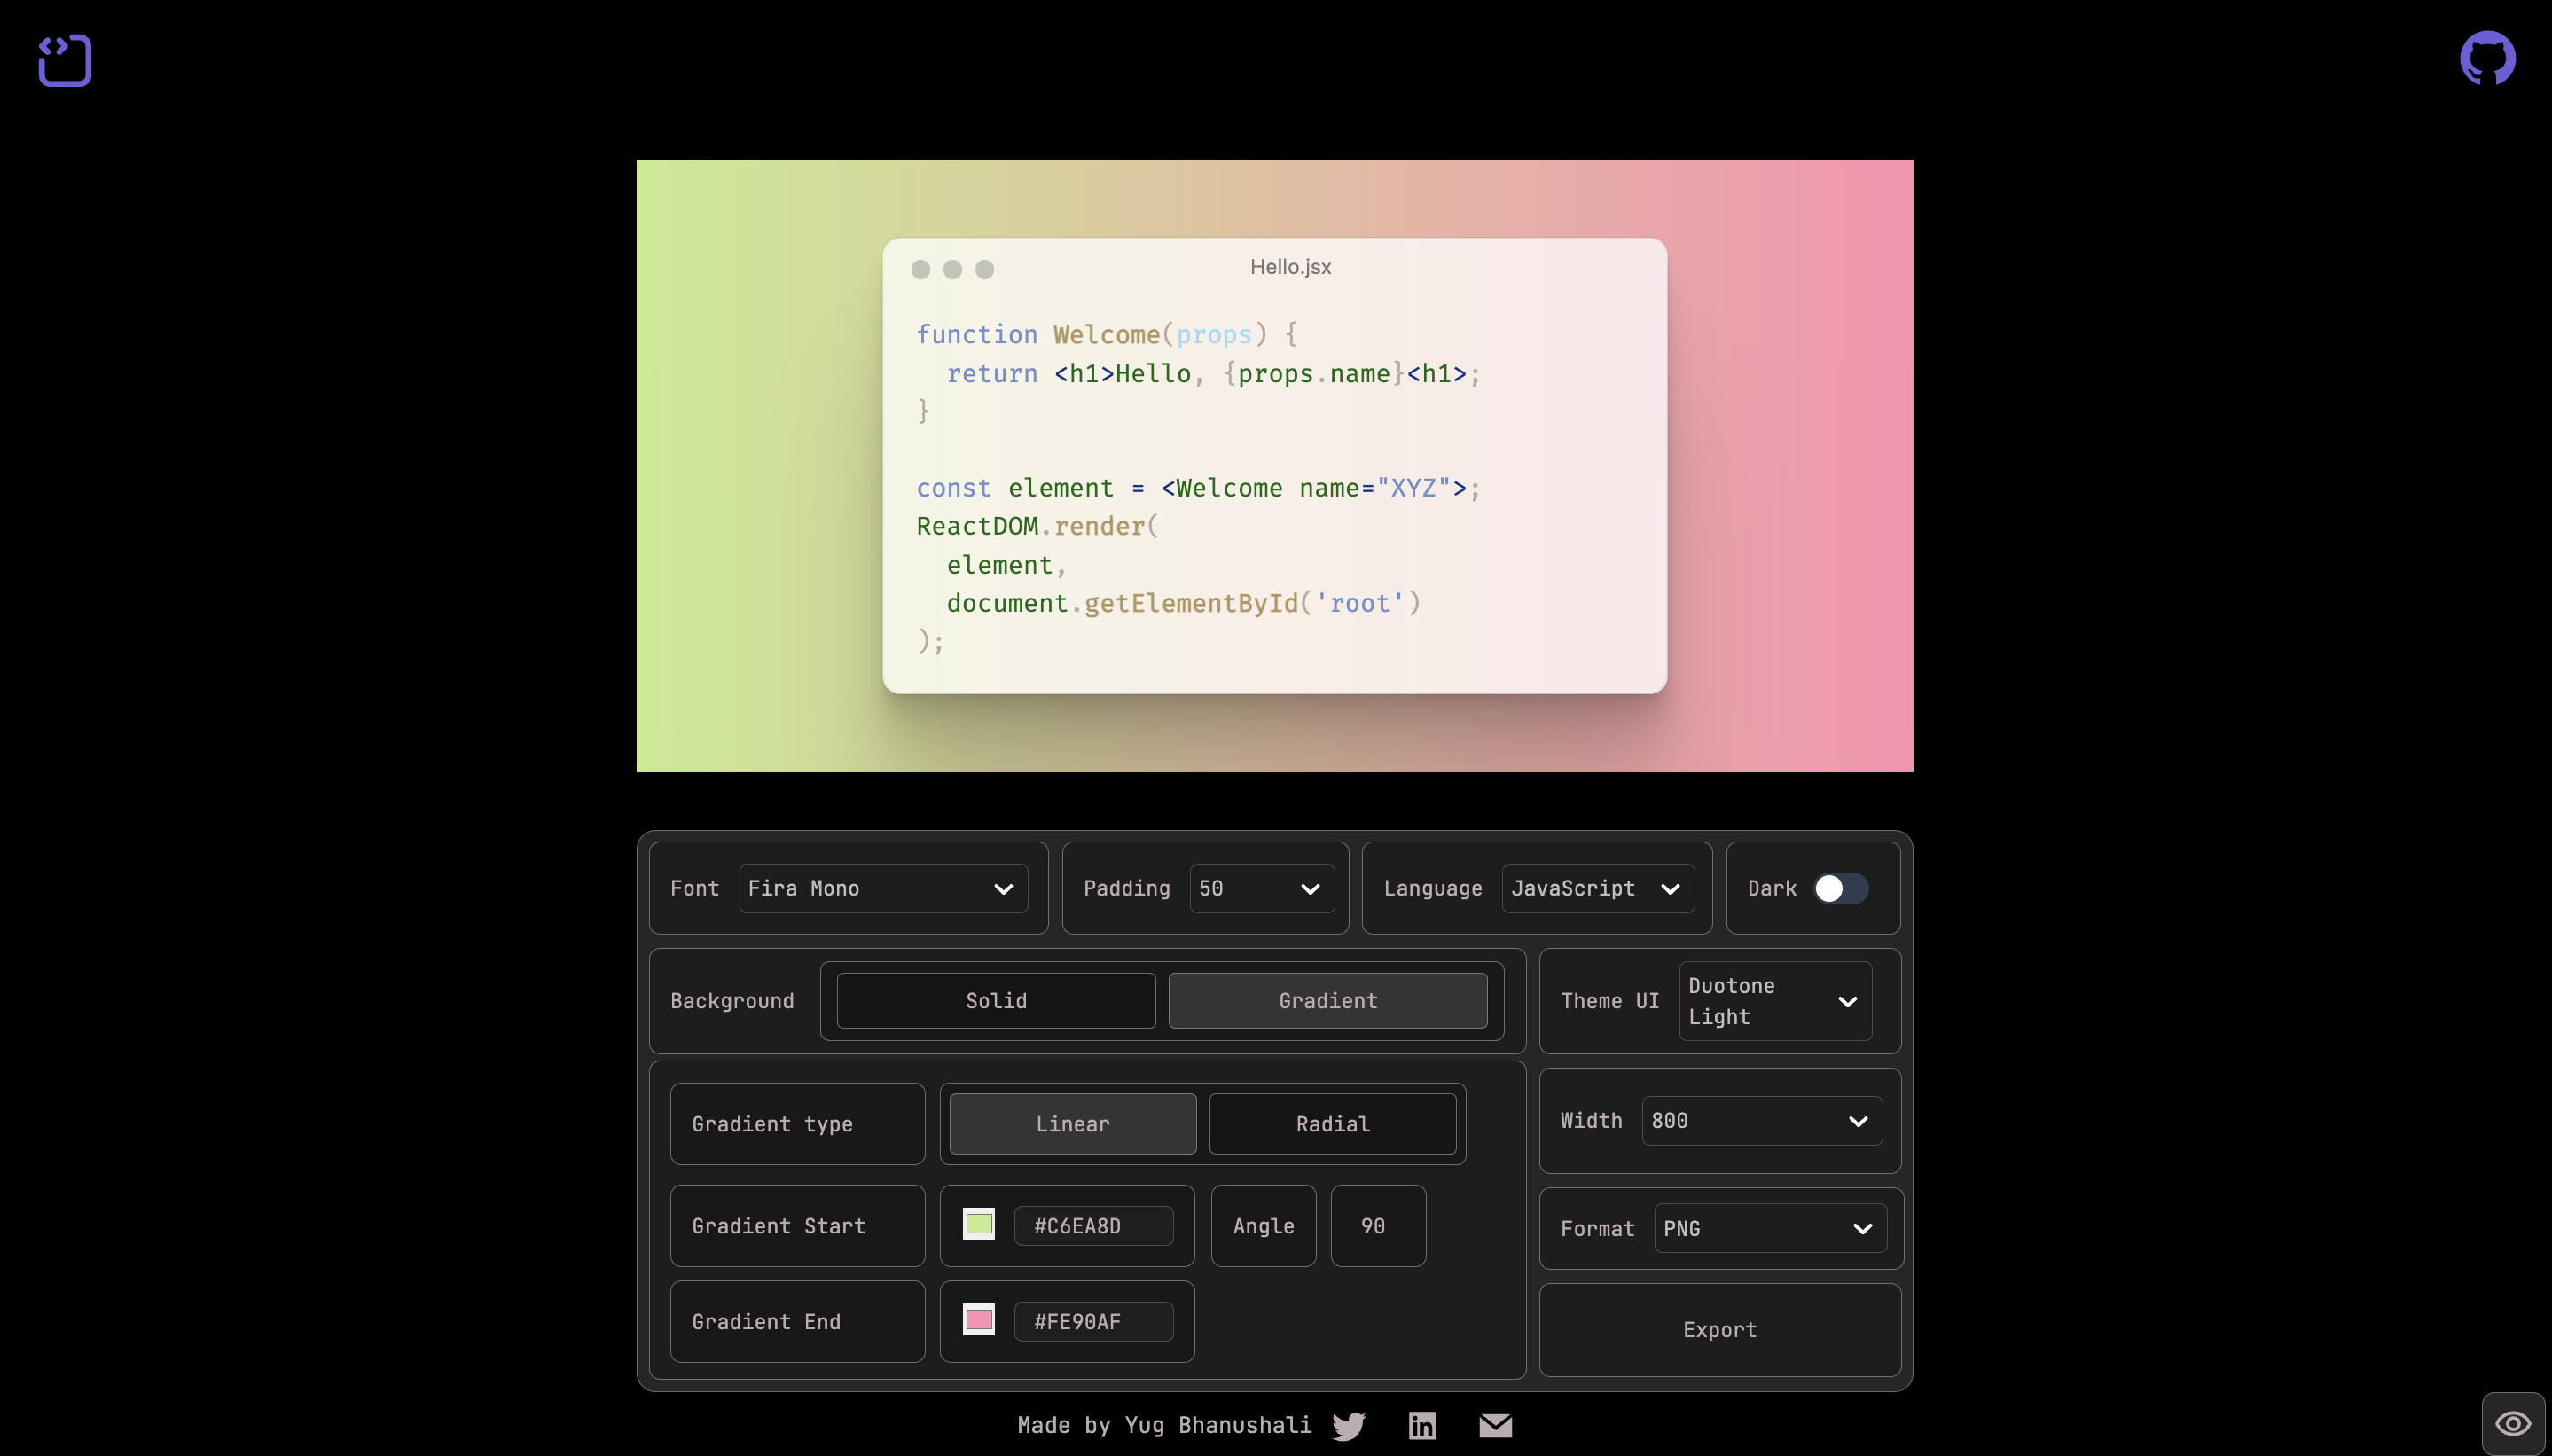This screenshot has width=2552, height=1456.
Task: Click the 'Gradient type' label
Action: [x=772, y=1124]
